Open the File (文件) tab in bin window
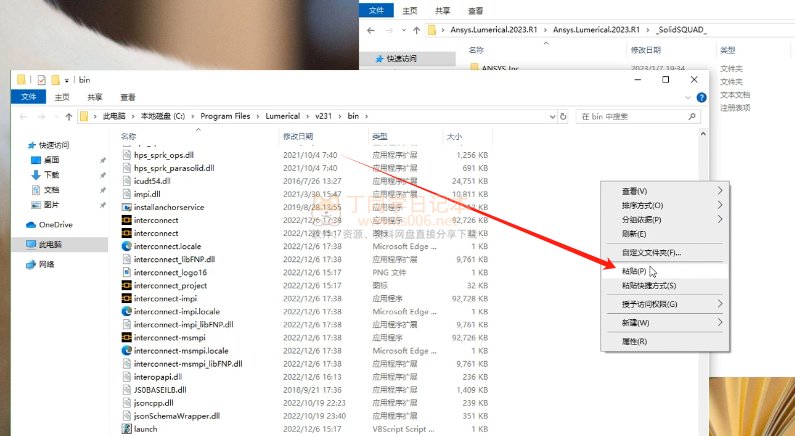Viewport: 795px width, 436px height. coord(28,98)
